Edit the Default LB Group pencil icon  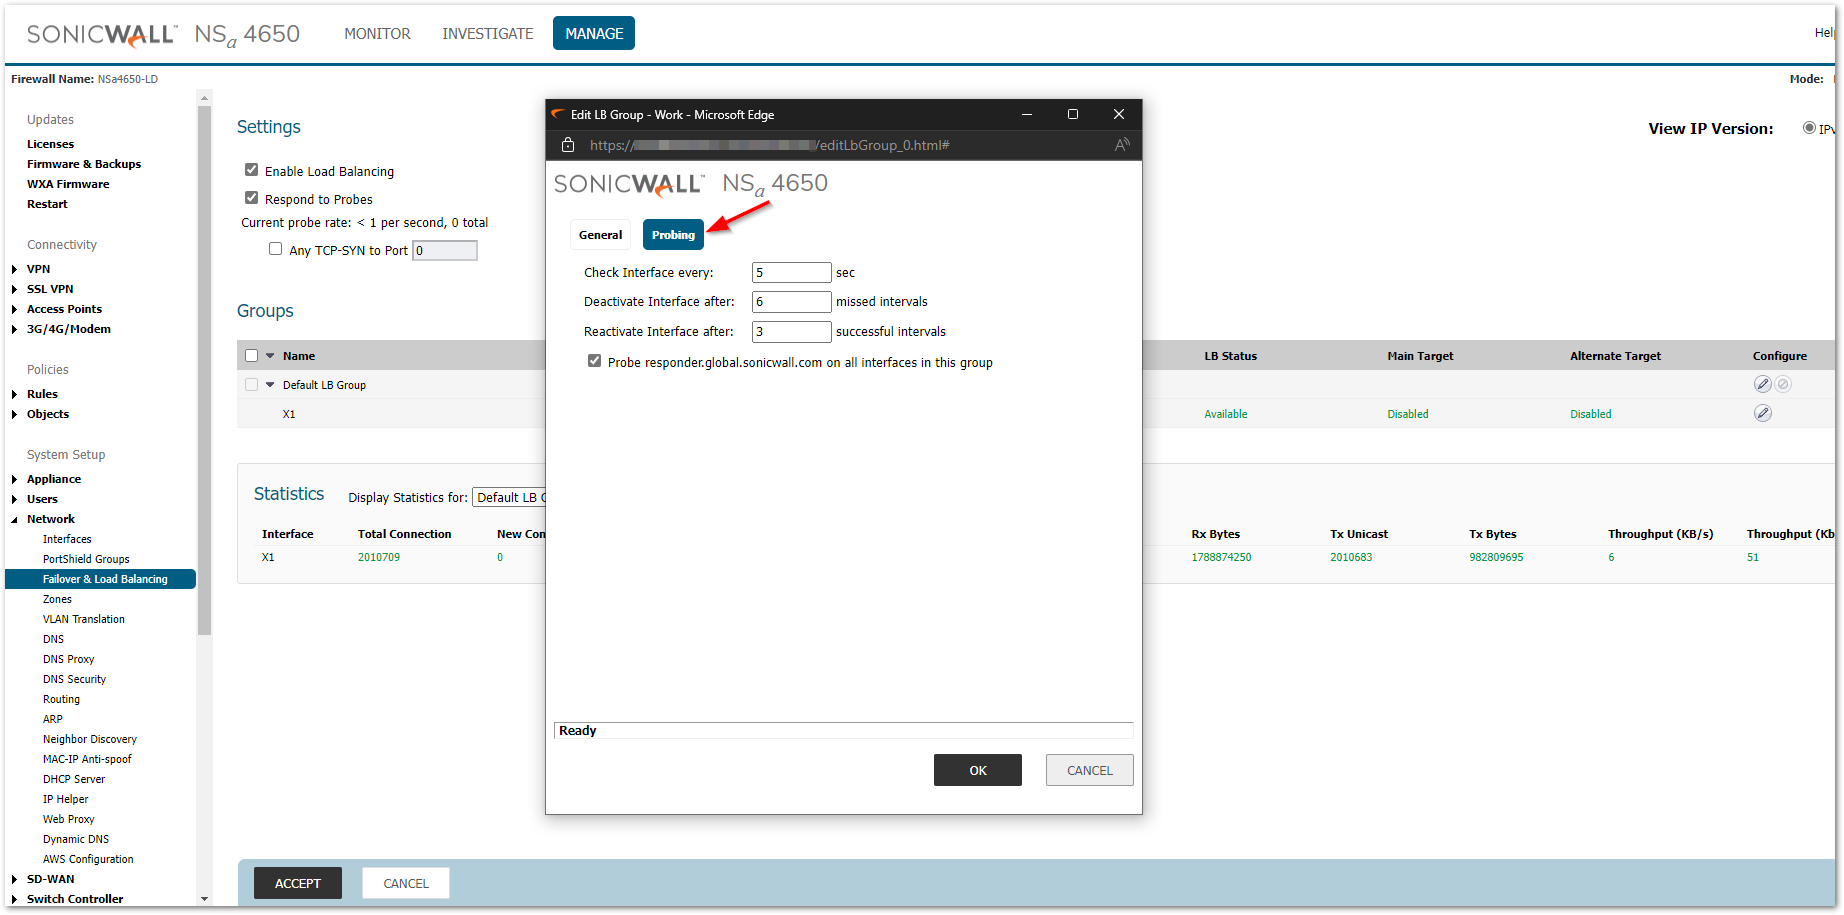(x=1762, y=384)
